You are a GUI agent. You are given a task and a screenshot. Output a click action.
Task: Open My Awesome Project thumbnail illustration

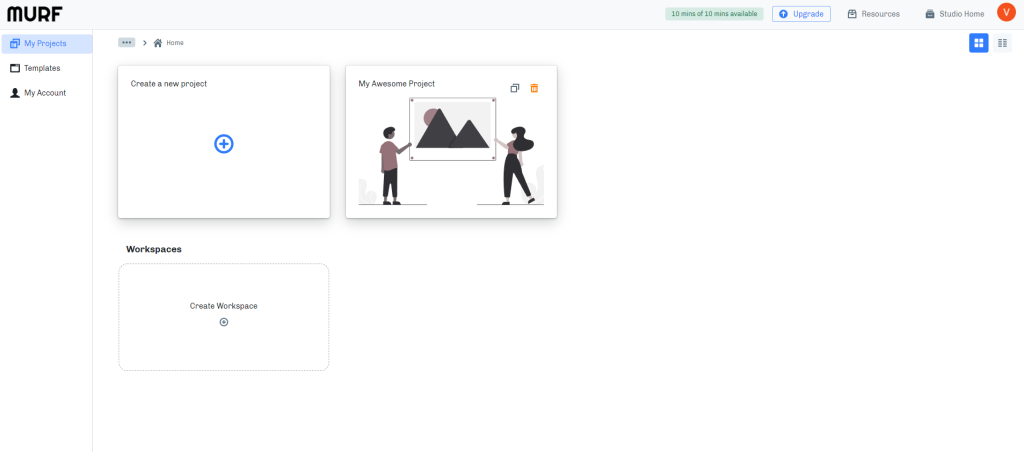coord(451,151)
